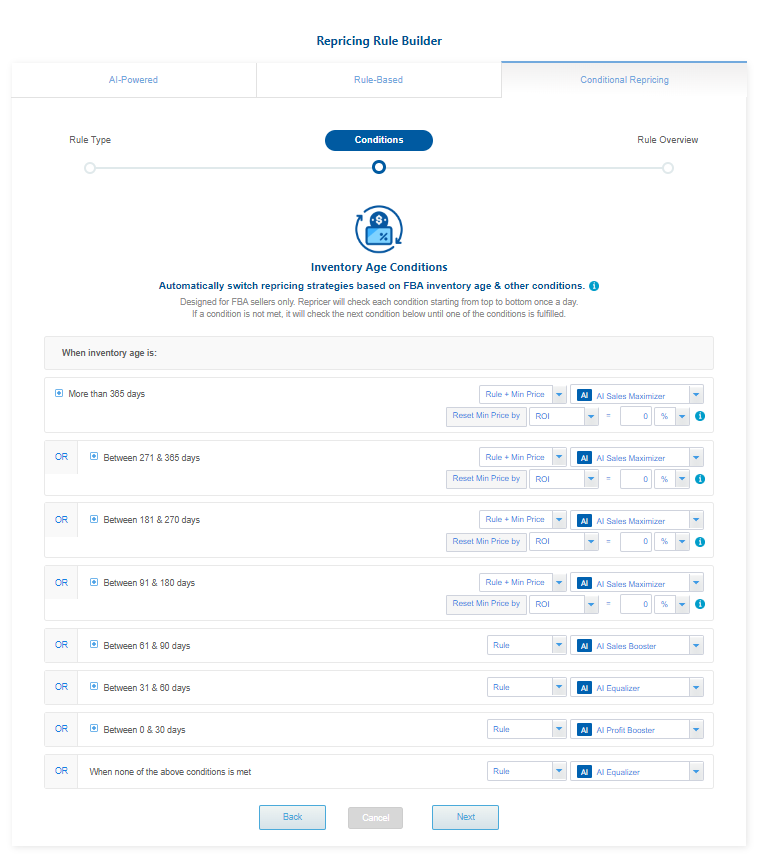
Task: Click the Repricing Rule Builder title
Action: (x=379, y=41)
